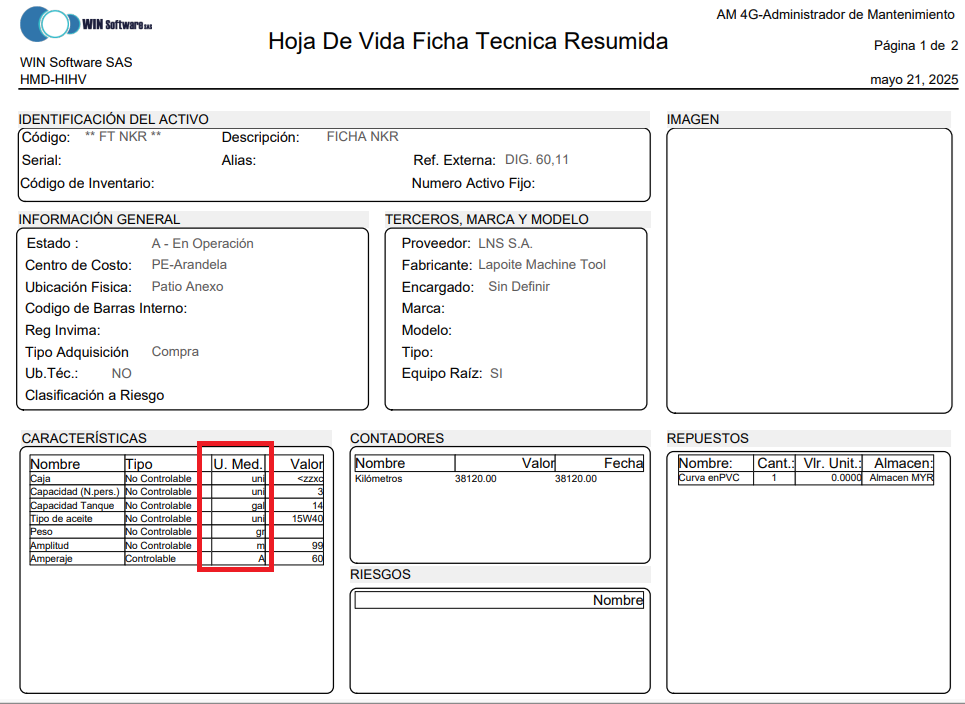Click the Centro de Costo value 'PE-Arandela'

(189, 265)
